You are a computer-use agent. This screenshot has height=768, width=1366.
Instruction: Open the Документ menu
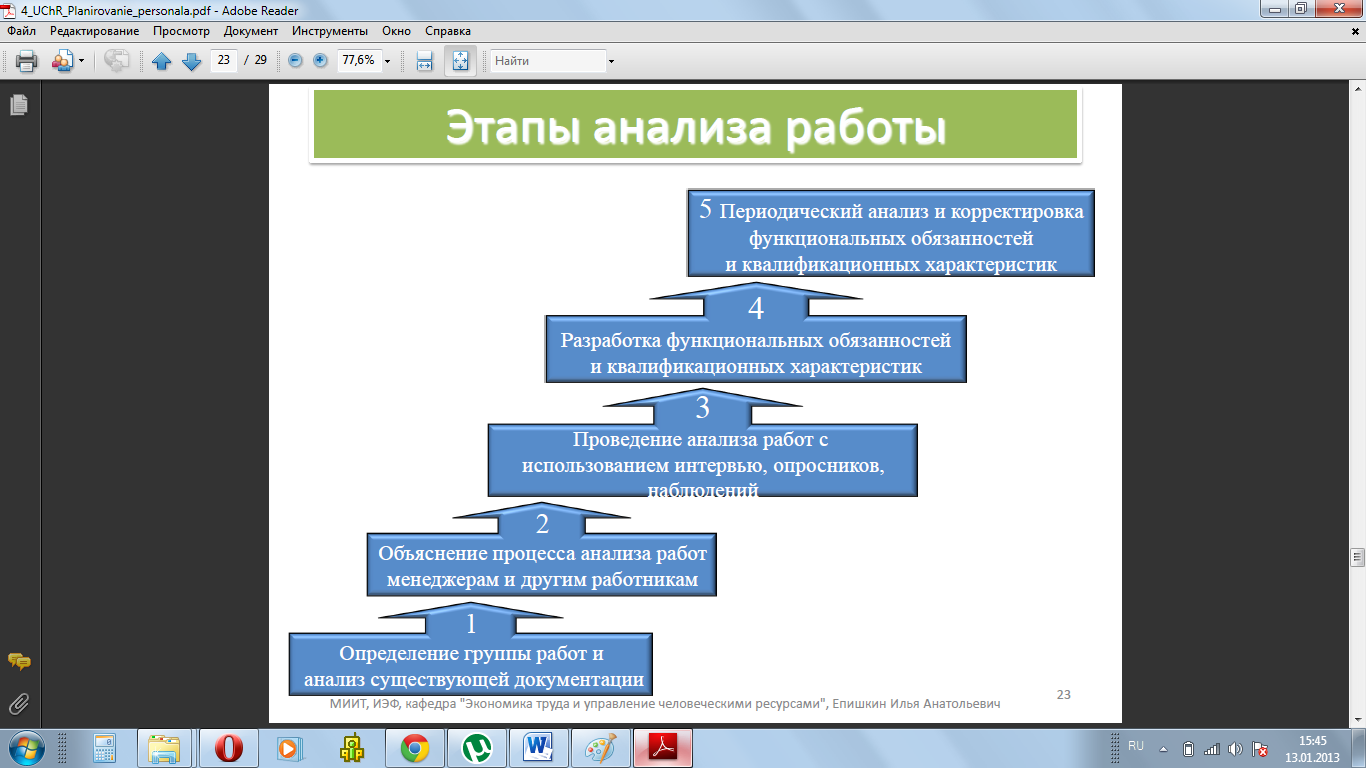click(250, 31)
